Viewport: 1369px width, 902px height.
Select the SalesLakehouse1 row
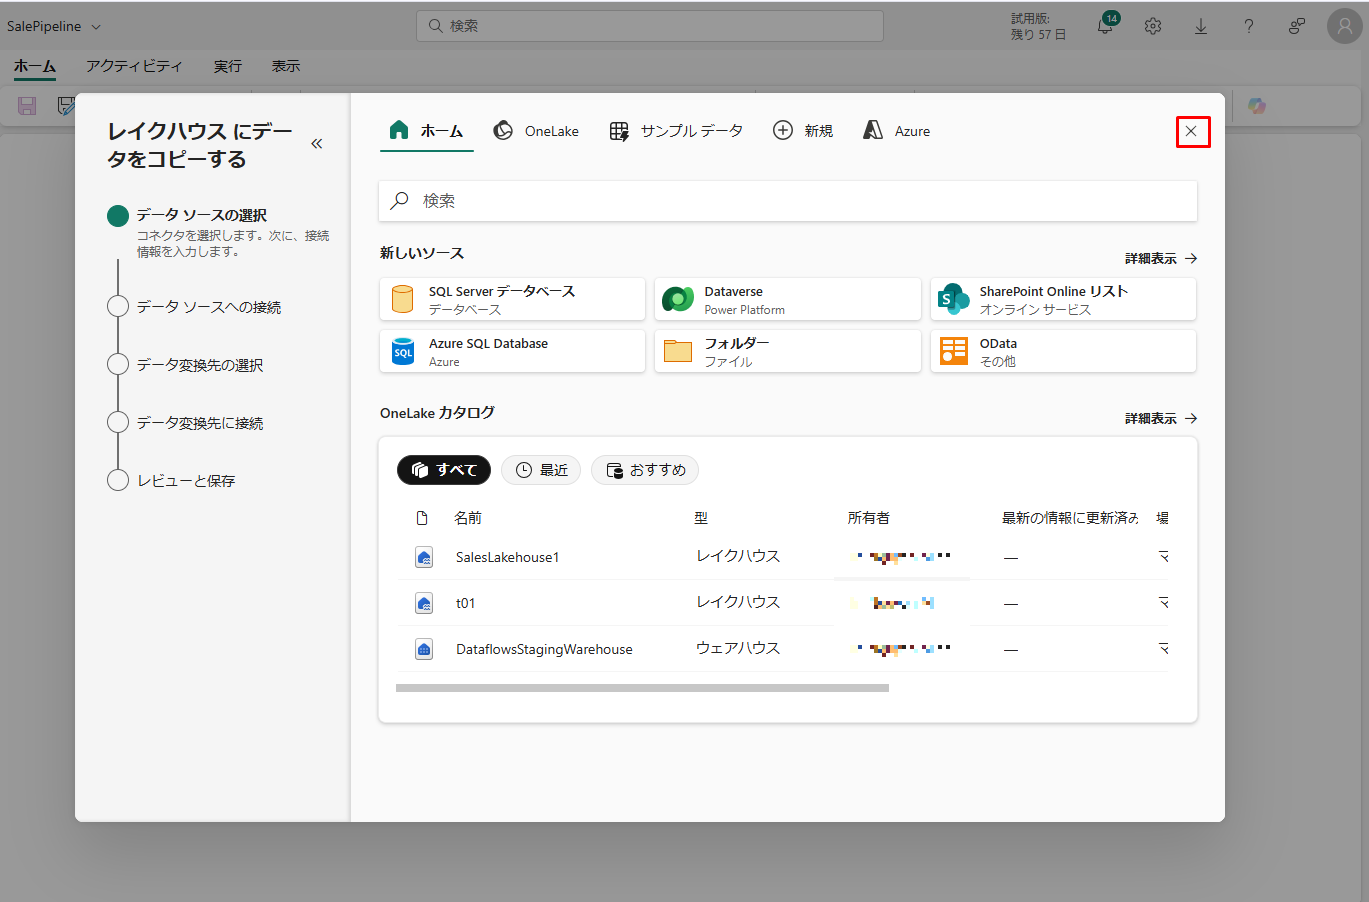507,557
